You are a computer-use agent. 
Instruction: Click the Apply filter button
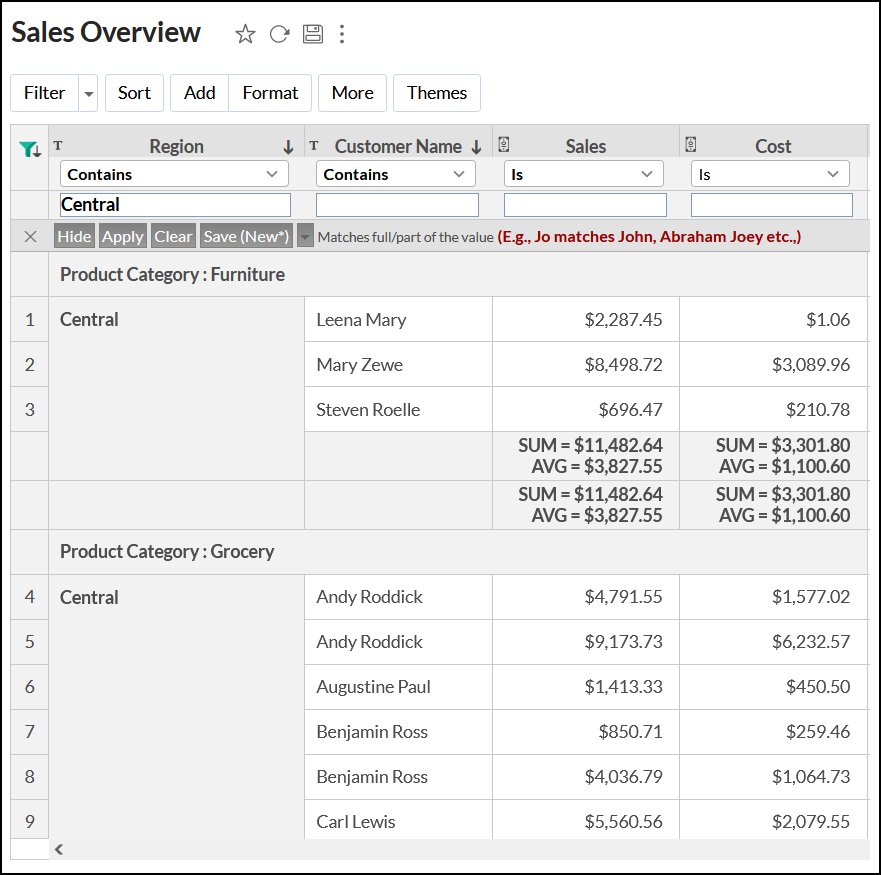click(x=123, y=237)
